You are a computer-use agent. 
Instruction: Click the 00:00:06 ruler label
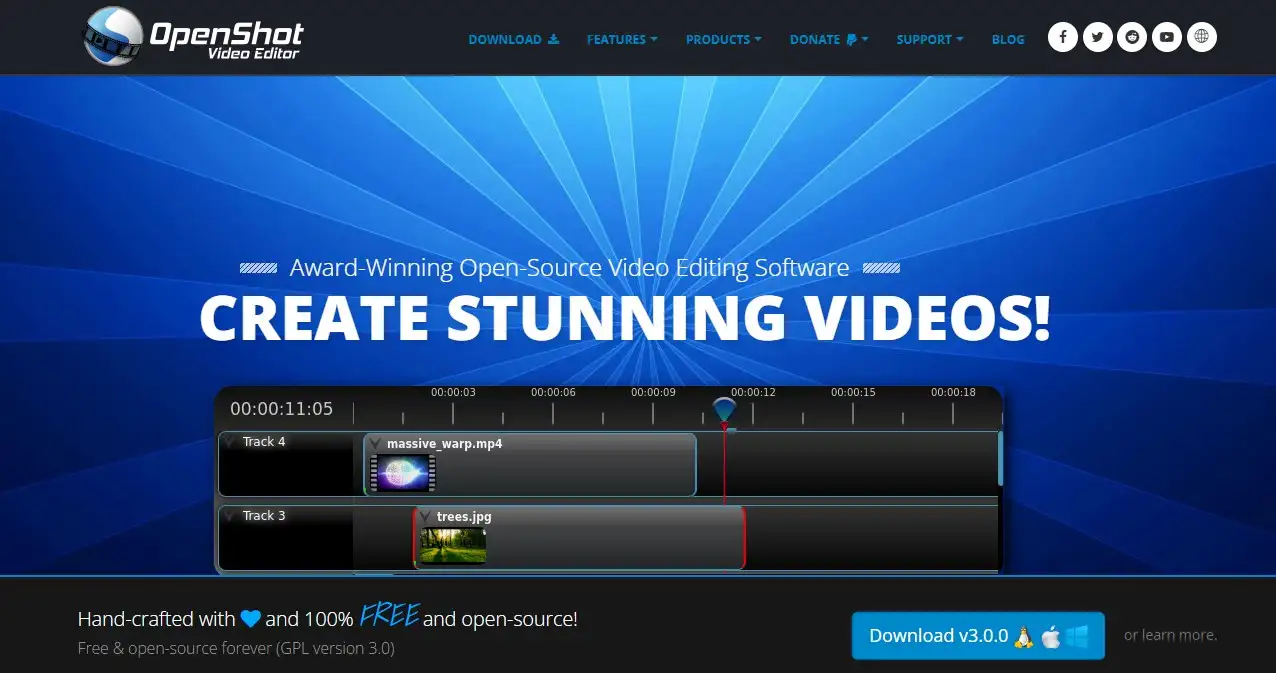[553, 392]
